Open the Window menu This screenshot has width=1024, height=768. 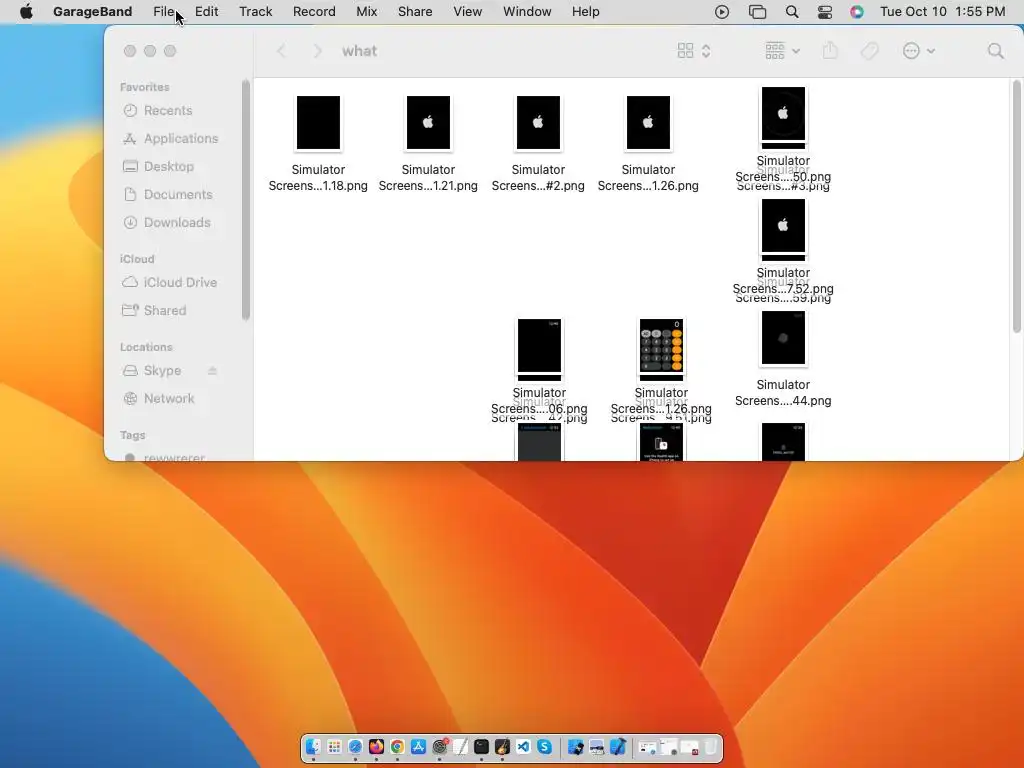[x=527, y=12]
